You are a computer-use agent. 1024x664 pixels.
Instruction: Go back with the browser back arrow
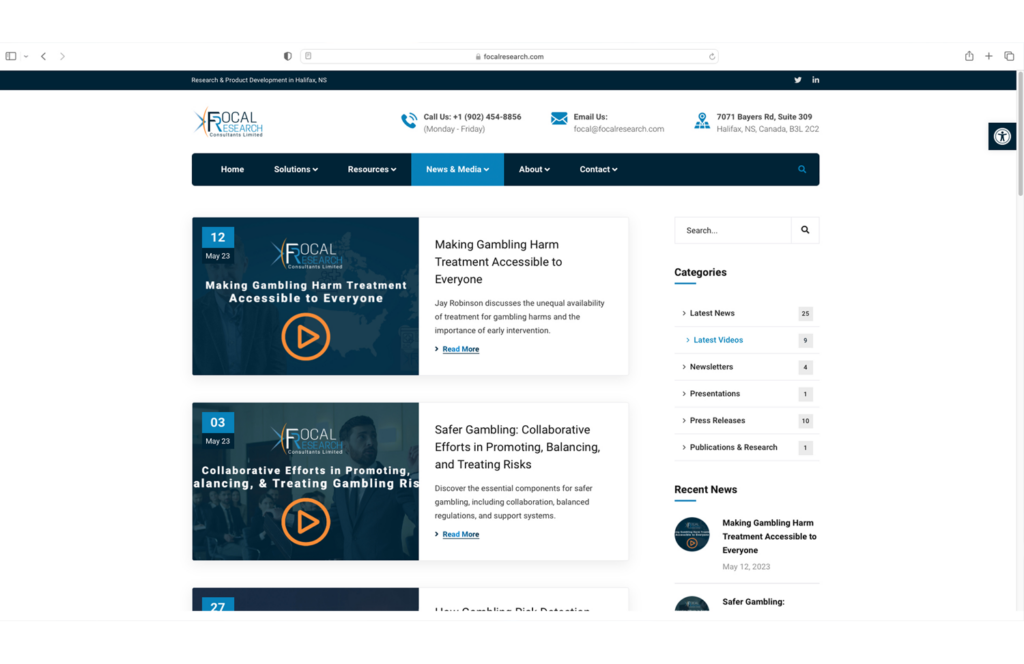click(43, 56)
